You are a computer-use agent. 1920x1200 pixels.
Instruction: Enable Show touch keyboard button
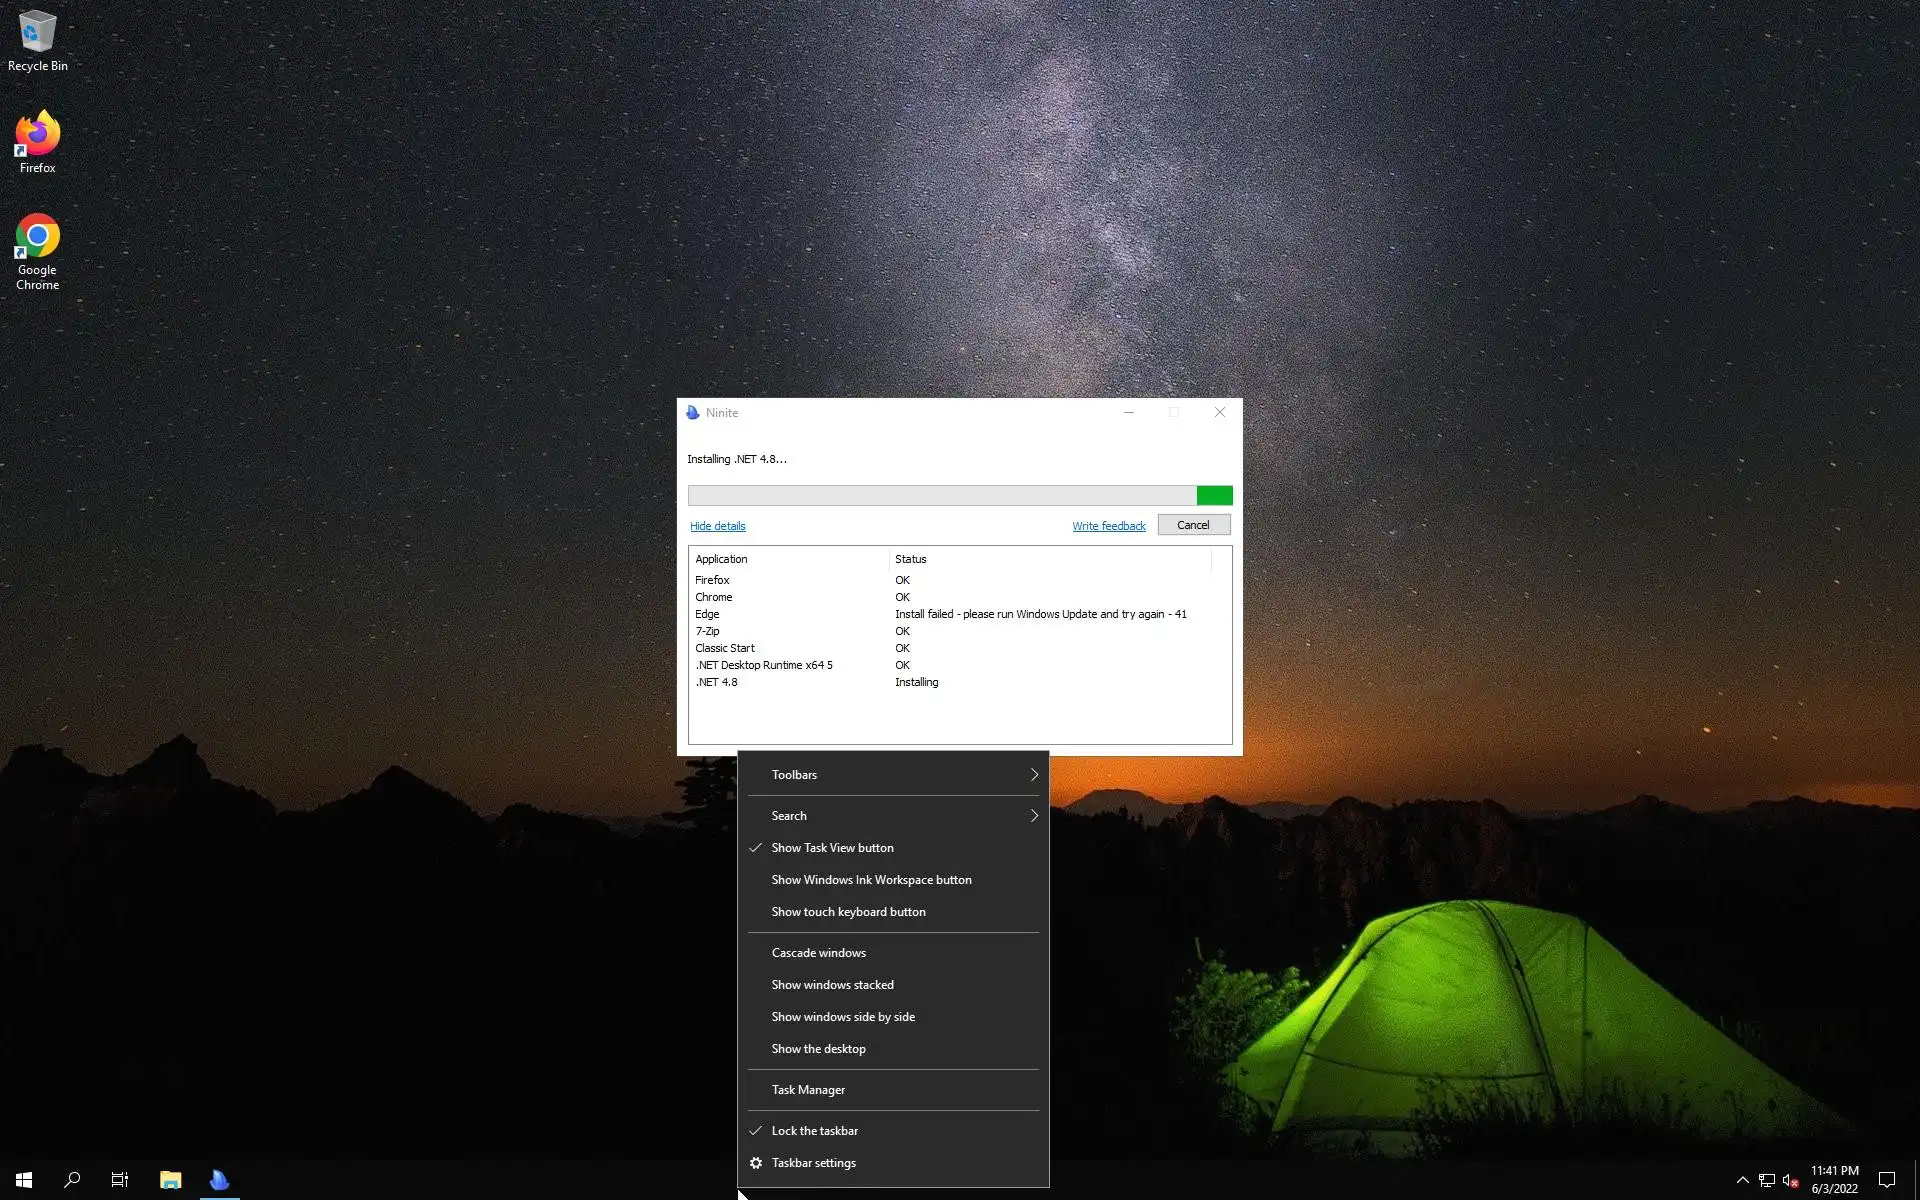848,912
